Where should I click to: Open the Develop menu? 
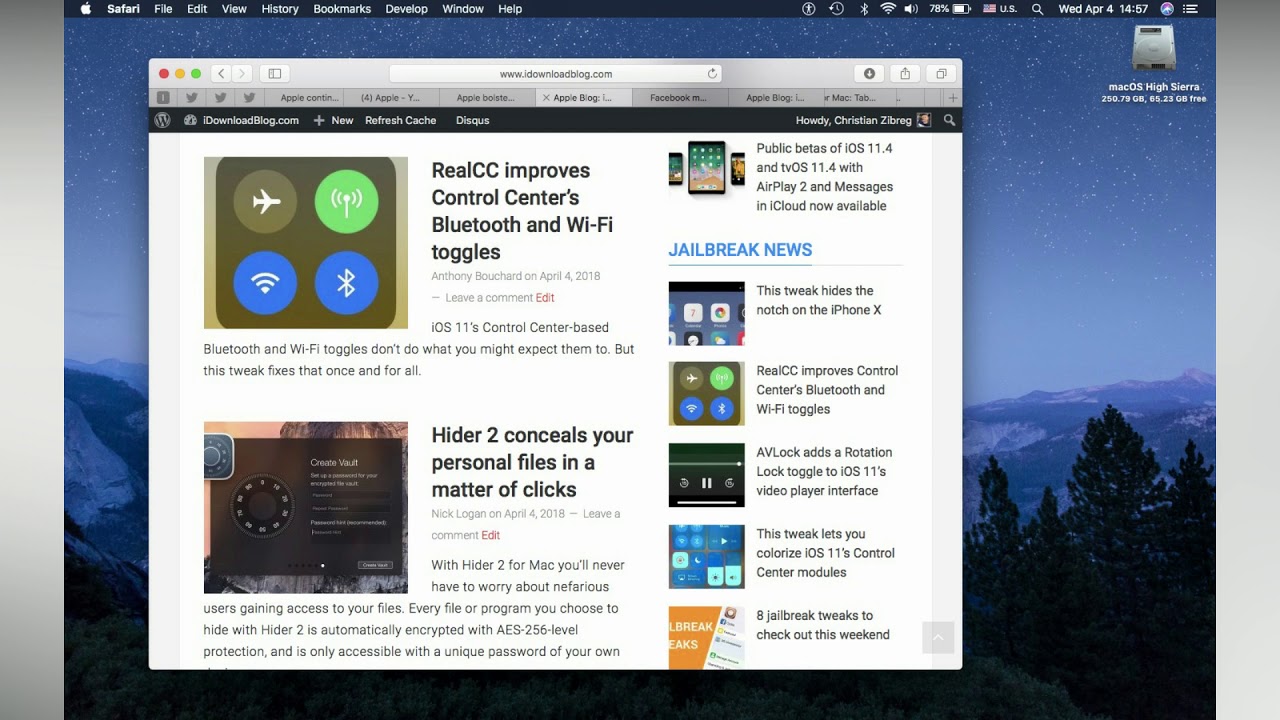[406, 9]
